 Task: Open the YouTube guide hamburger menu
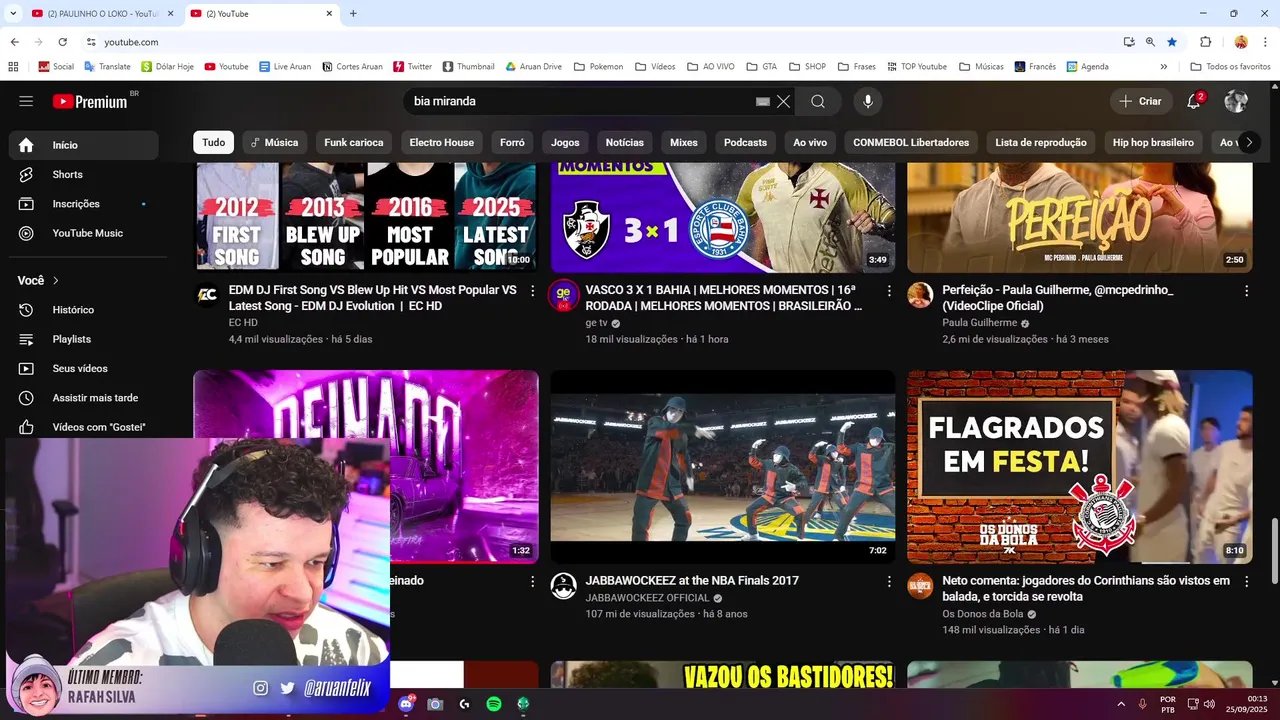pyautogui.click(x=26, y=101)
